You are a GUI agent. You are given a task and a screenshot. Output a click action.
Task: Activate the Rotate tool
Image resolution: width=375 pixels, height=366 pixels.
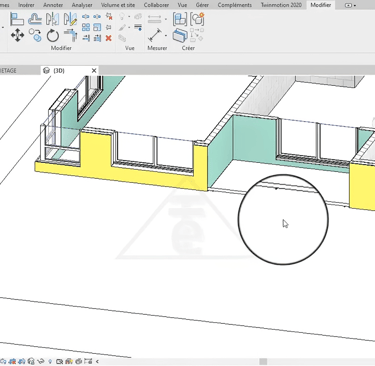tap(53, 36)
